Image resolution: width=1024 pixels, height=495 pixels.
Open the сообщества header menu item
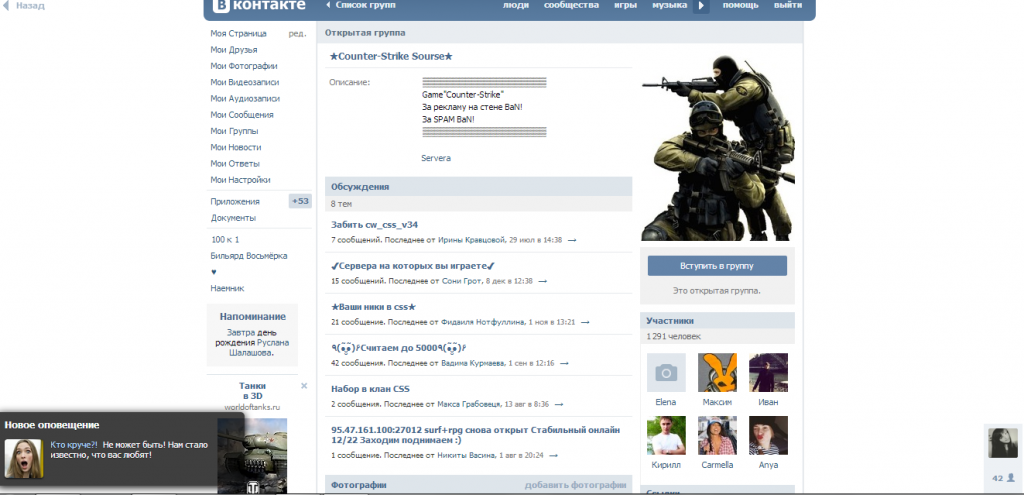click(571, 6)
